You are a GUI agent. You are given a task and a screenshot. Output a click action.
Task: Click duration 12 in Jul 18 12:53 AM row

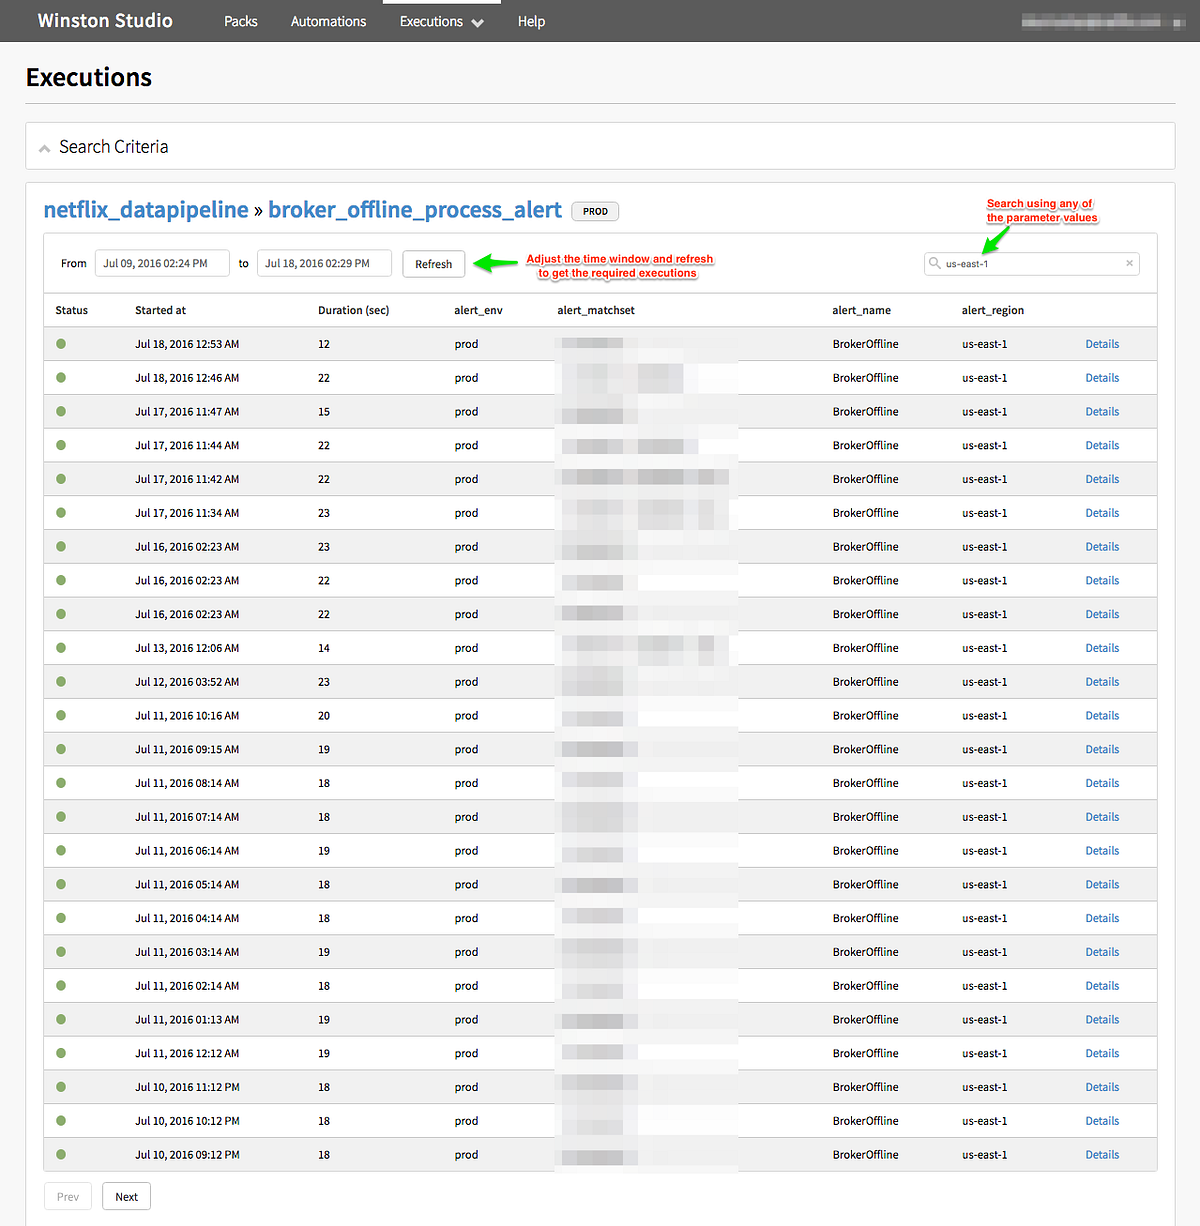[x=324, y=344]
